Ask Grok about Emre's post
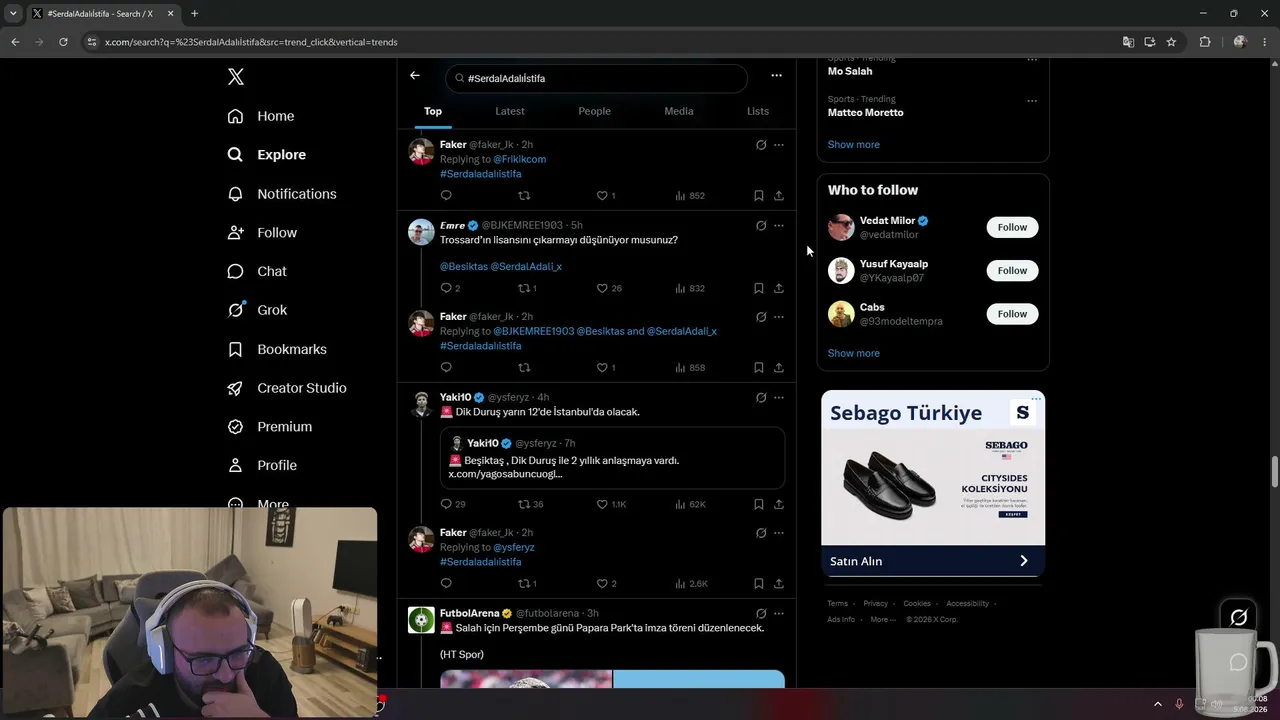Image resolution: width=1280 pixels, height=720 pixels. point(761,226)
